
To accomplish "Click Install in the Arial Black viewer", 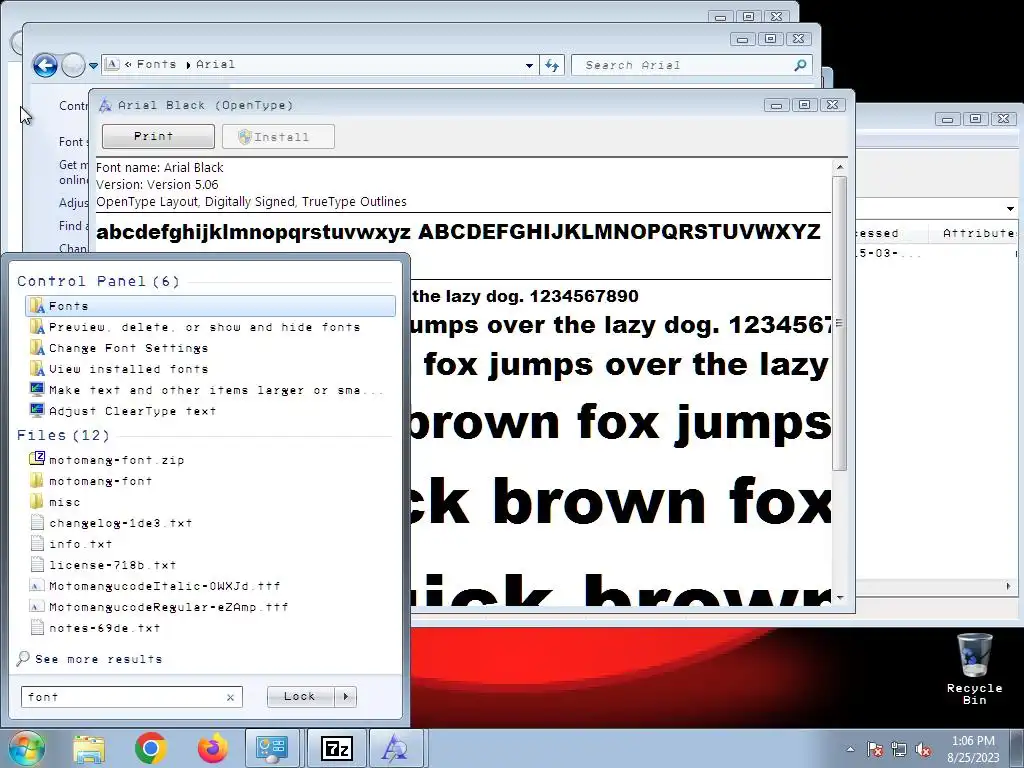I will point(278,136).
